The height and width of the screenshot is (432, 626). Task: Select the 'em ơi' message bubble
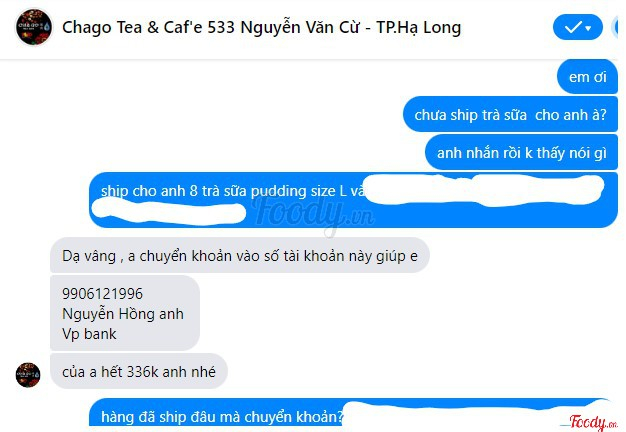(587, 77)
